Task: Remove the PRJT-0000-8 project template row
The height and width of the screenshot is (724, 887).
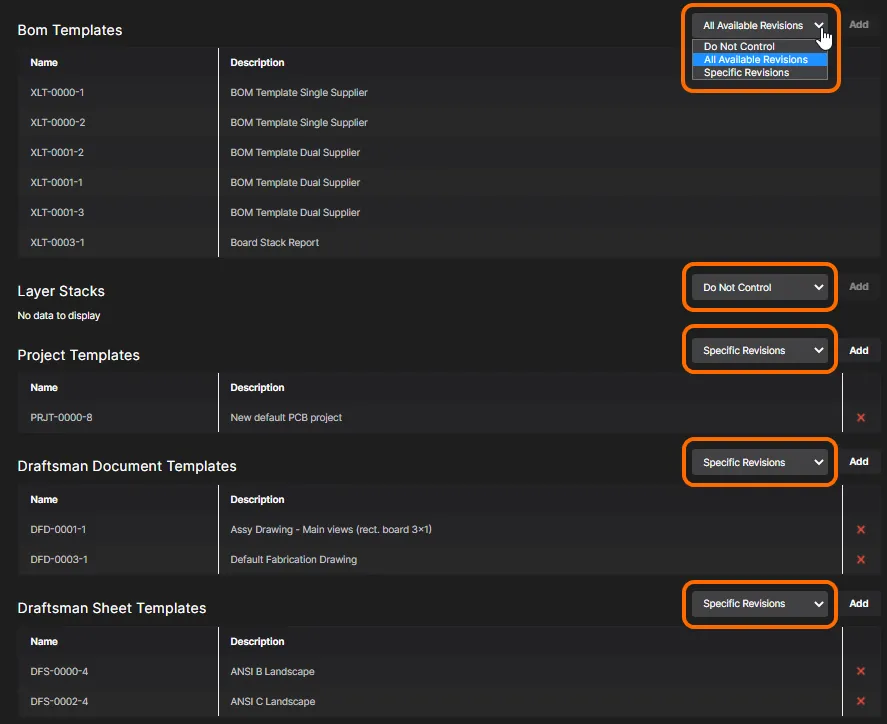Action: click(x=861, y=418)
